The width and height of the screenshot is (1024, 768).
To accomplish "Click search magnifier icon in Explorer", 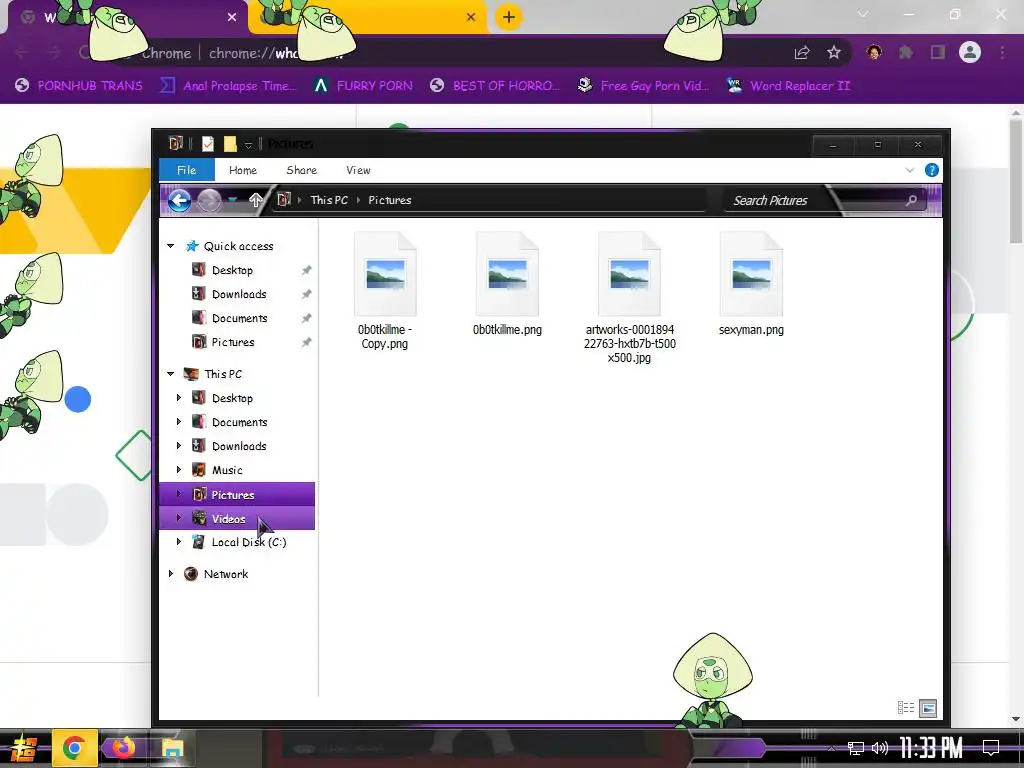I will (911, 200).
